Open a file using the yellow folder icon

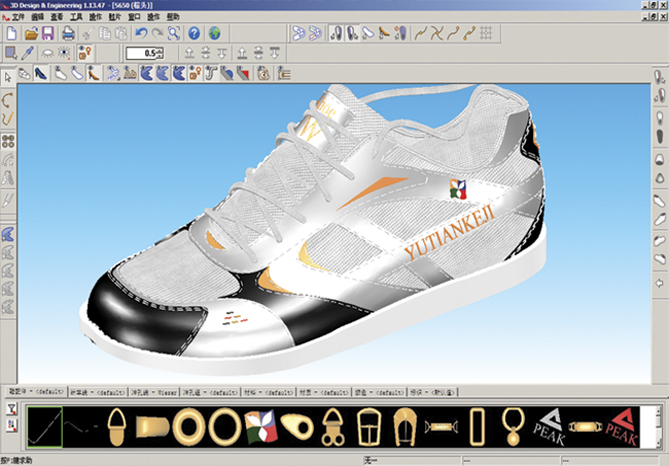[x=31, y=33]
